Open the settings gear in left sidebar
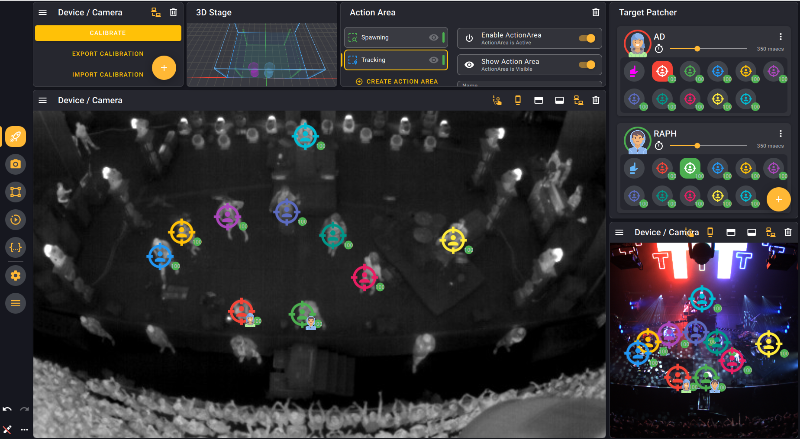 (x=16, y=275)
